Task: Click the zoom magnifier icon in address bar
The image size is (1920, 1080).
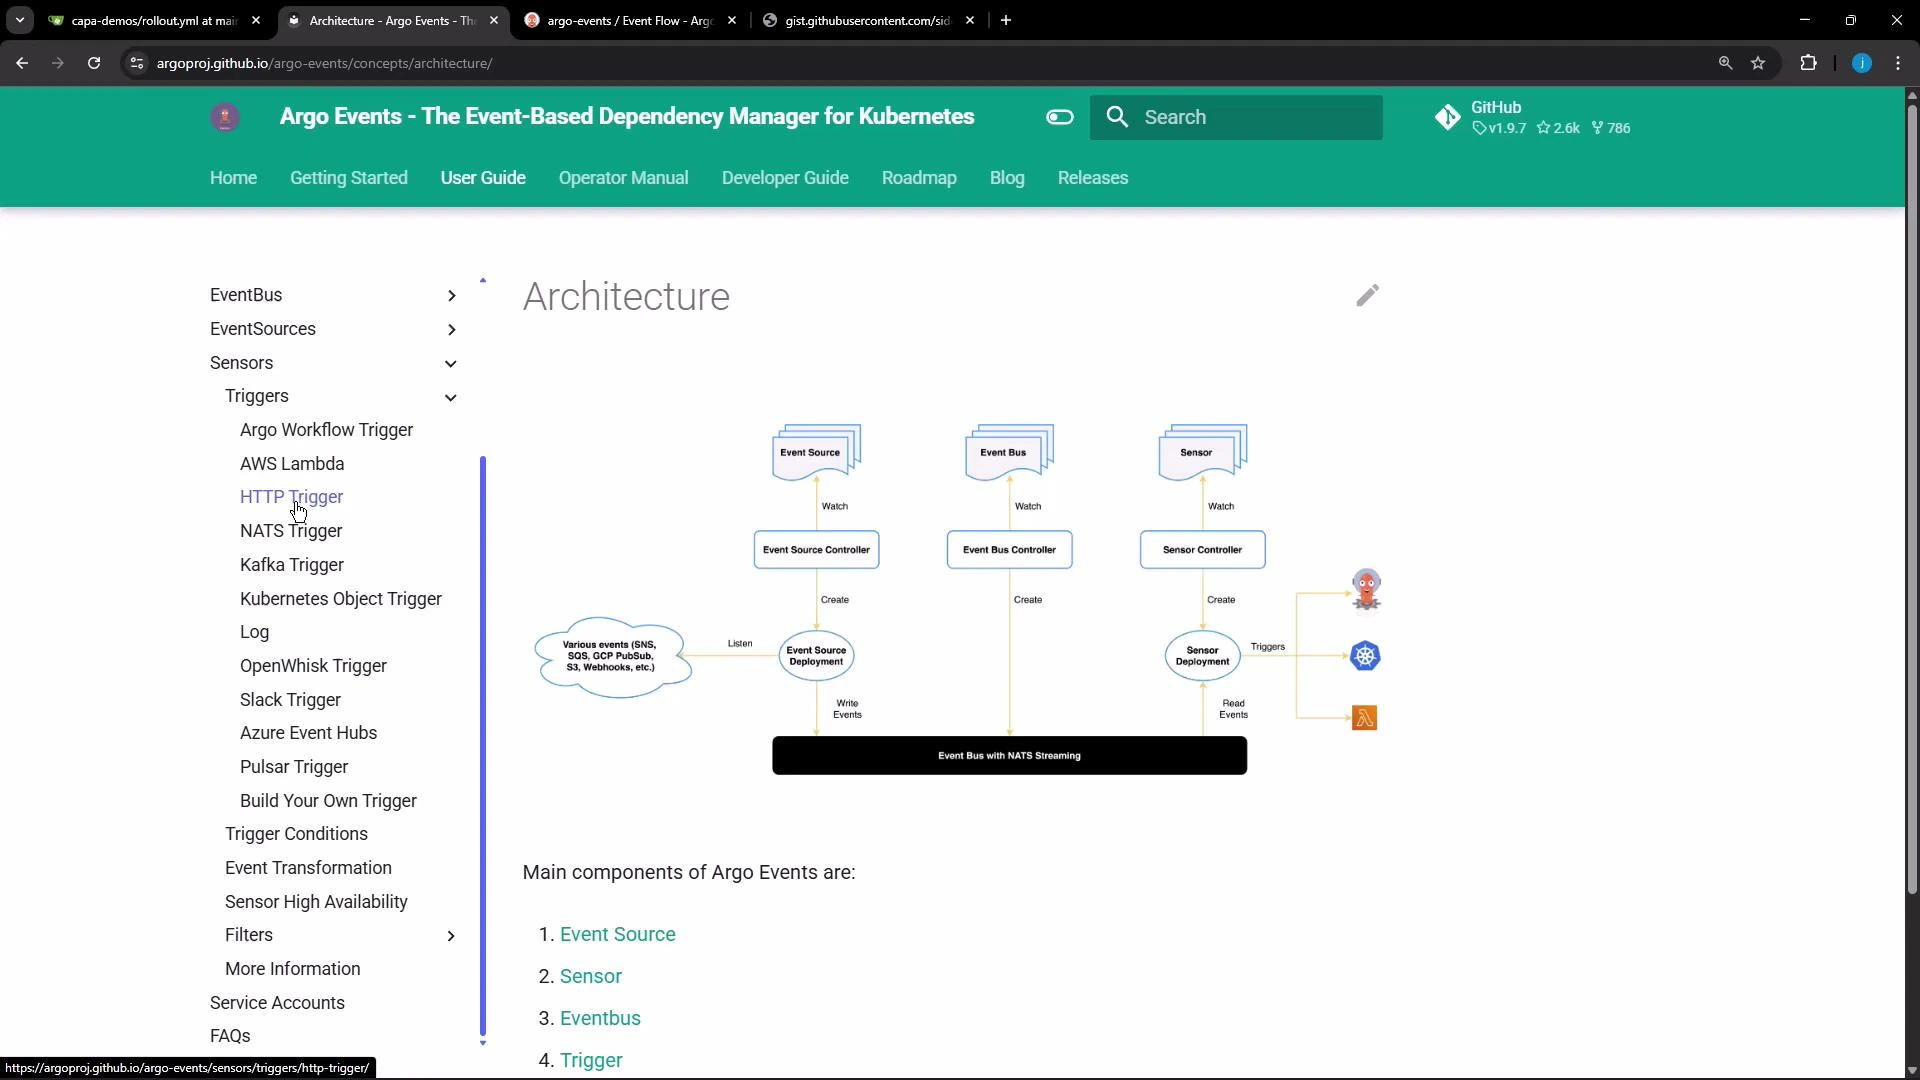Action: (x=1725, y=63)
